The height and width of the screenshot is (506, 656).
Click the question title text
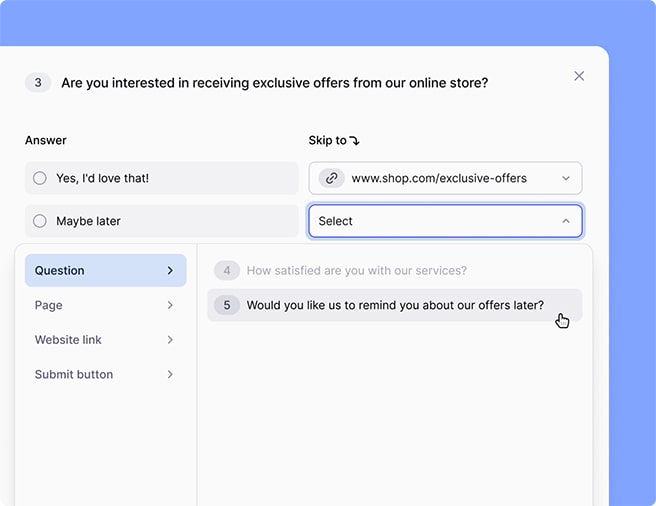coord(274,83)
